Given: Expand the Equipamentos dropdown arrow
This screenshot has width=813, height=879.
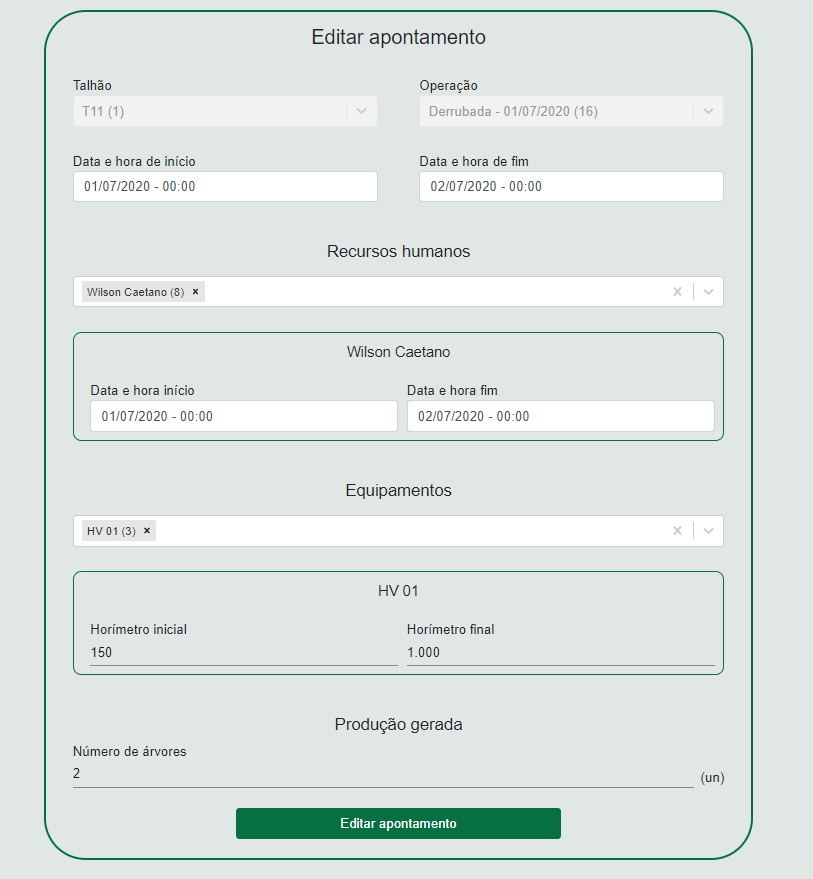Looking at the screenshot, I should point(709,531).
